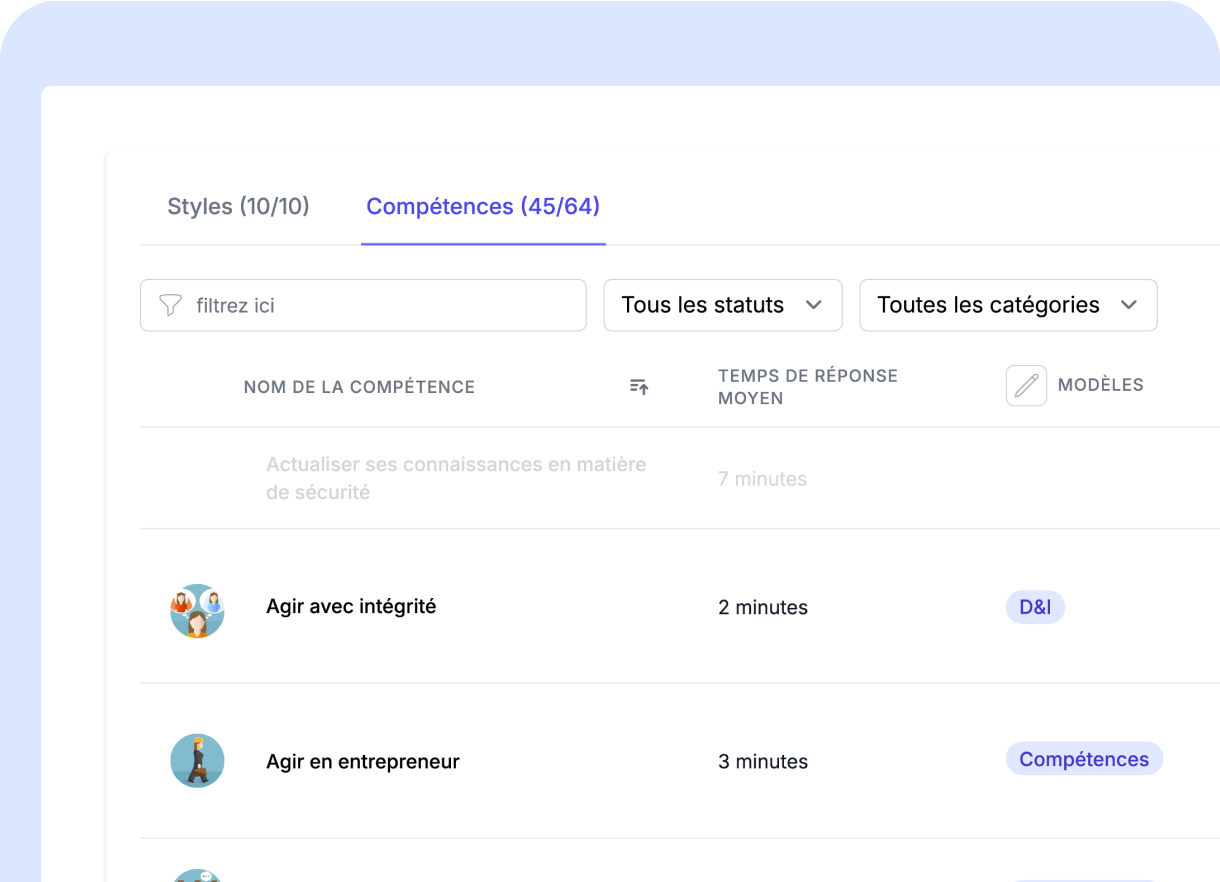Select the Compétences (45/64) tab
The width and height of the screenshot is (1220, 882).
pyautogui.click(x=483, y=207)
